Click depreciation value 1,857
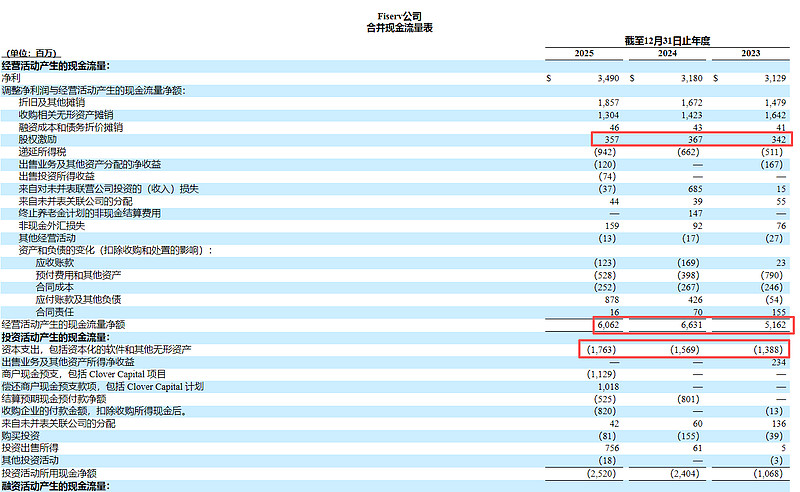Image resolution: width=800 pixels, height=492 pixels. click(x=608, y=103)
